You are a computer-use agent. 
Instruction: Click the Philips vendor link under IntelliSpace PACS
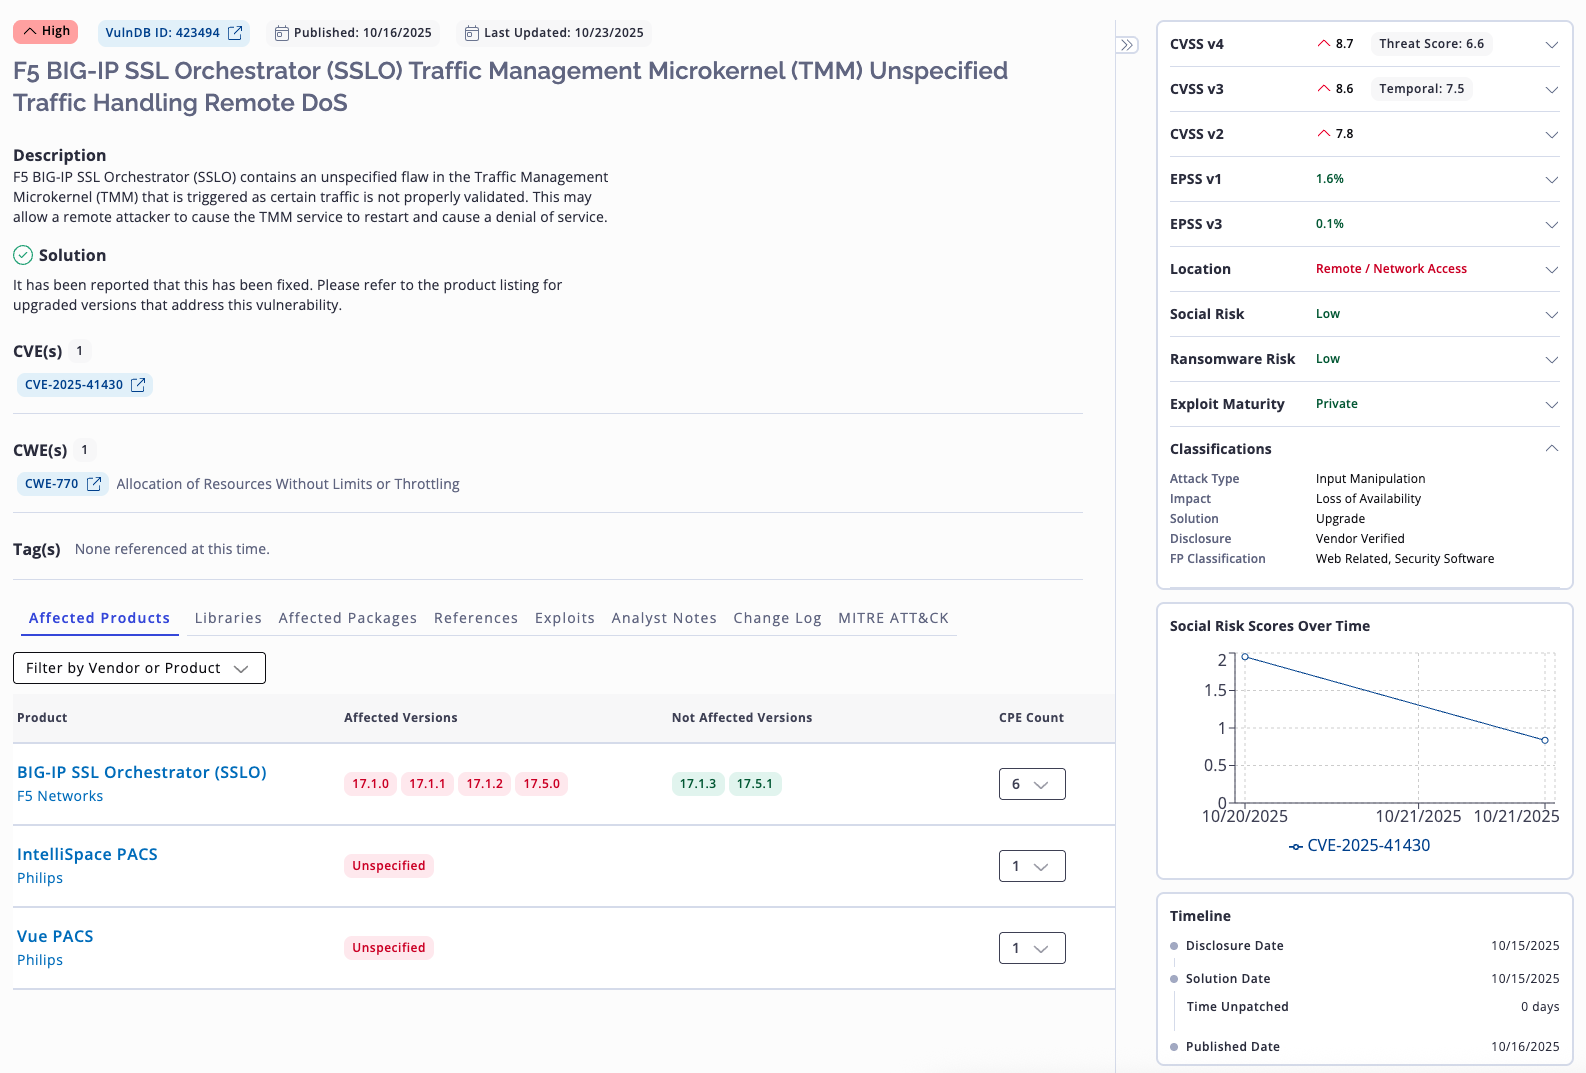(x=40, y=878)
